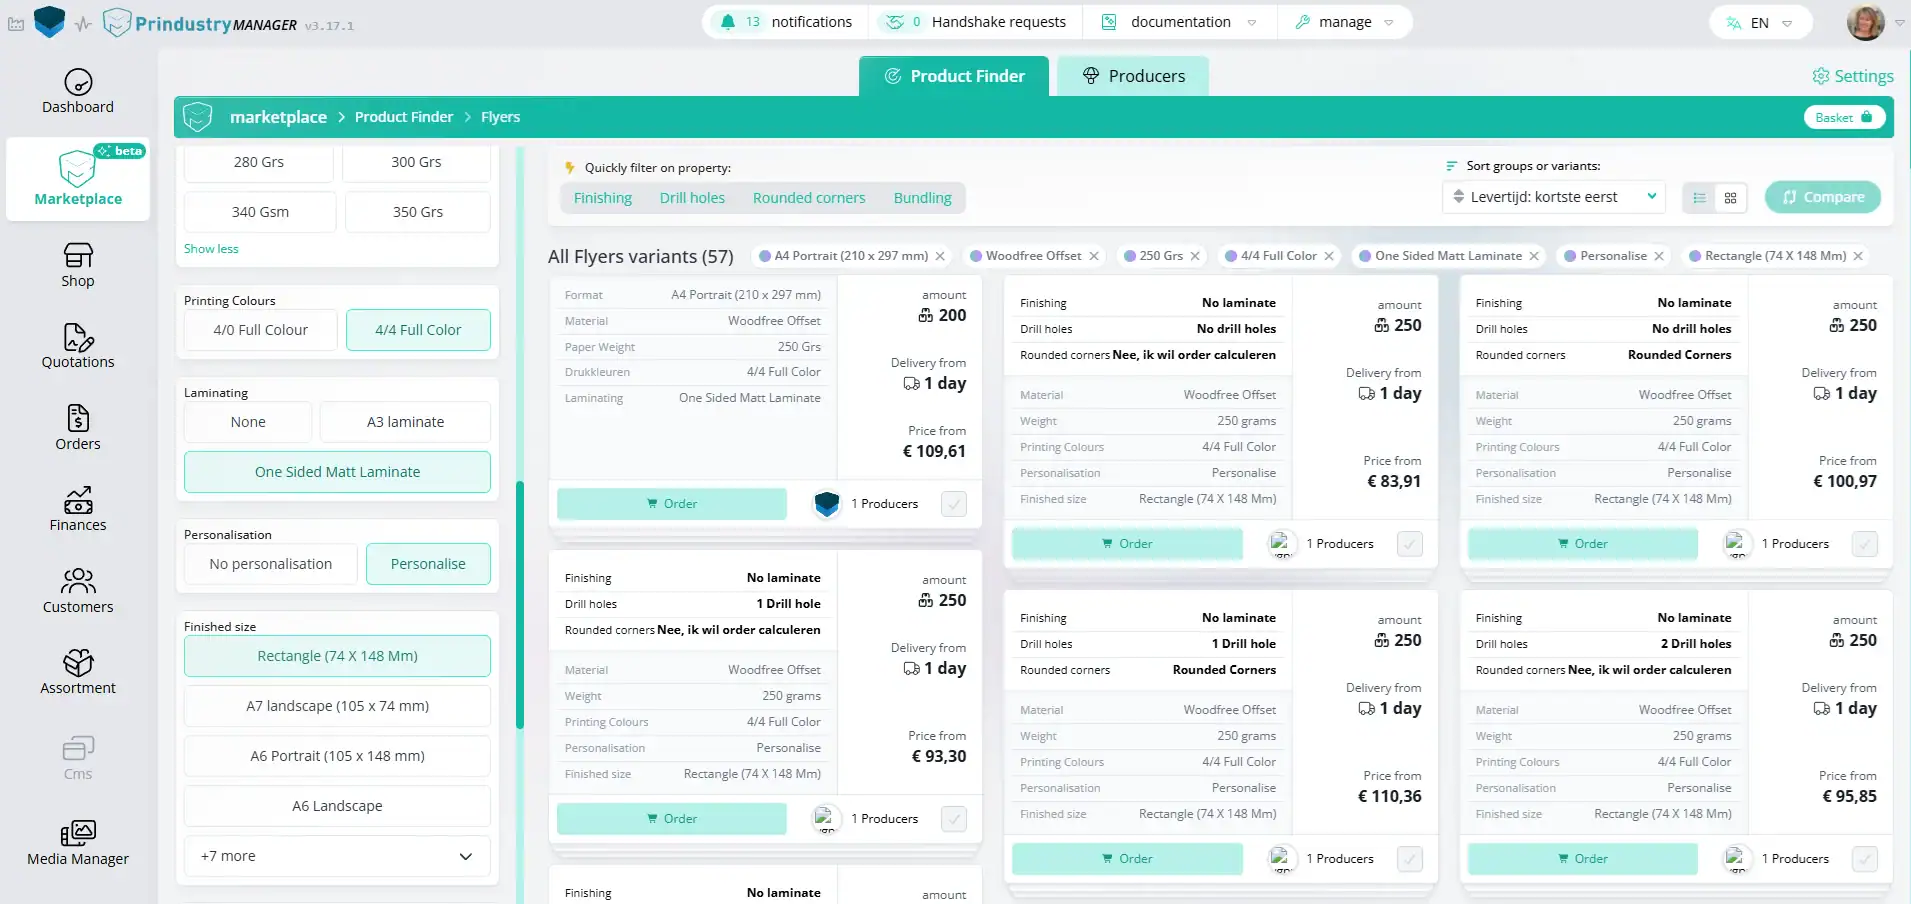
Task: Open the Media Manager sidebar icon
Action: 78,833
